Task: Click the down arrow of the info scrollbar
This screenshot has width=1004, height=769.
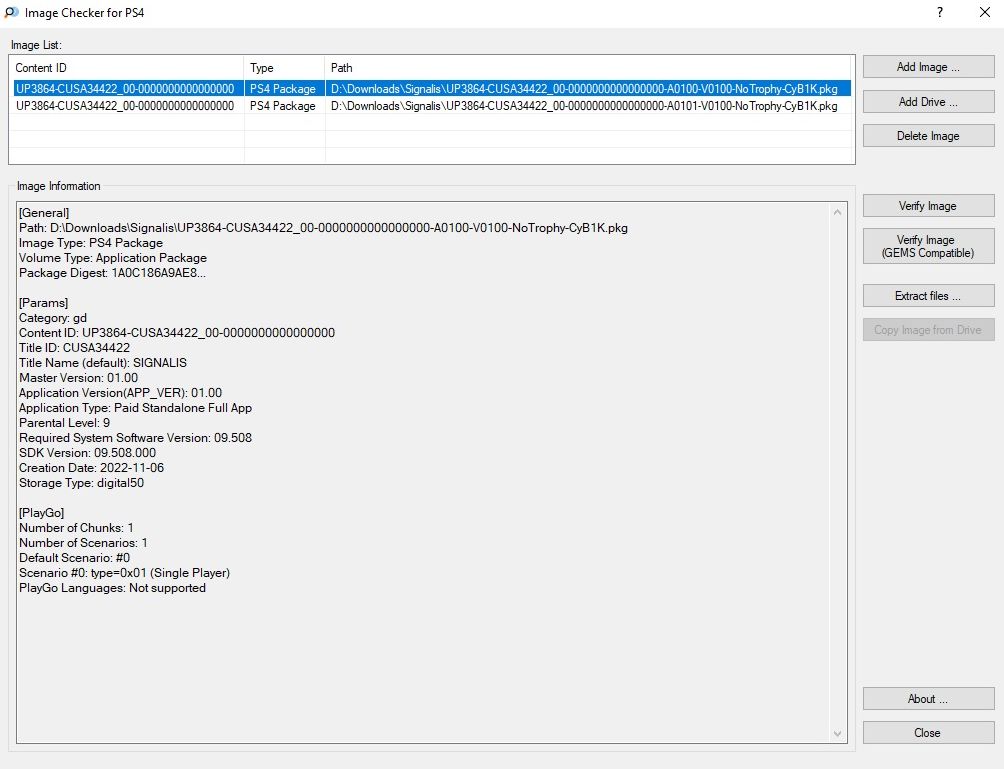Action: coord(838,734)
